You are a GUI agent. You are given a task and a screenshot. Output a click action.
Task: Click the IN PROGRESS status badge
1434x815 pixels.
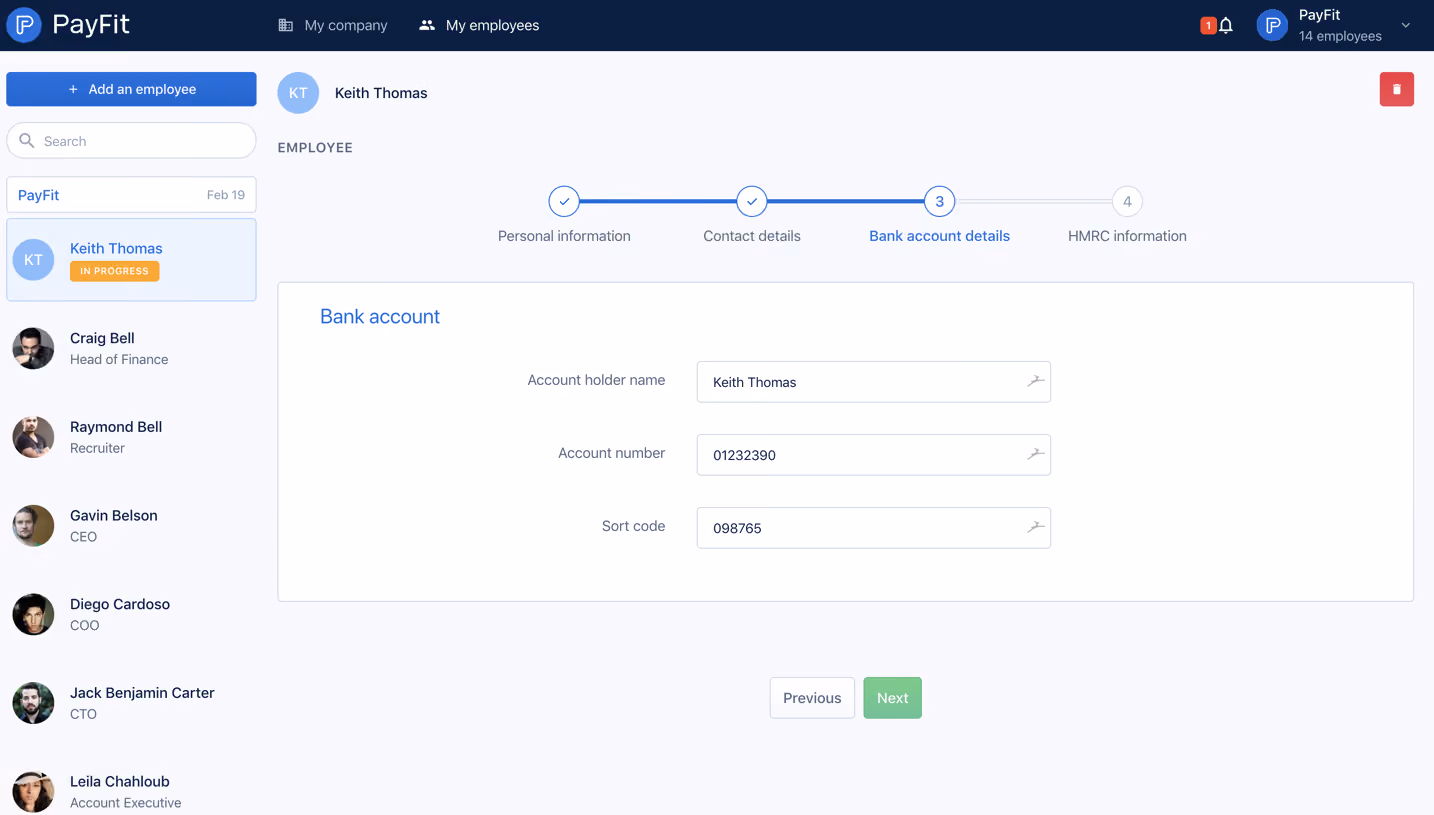[x=114, y=271]
